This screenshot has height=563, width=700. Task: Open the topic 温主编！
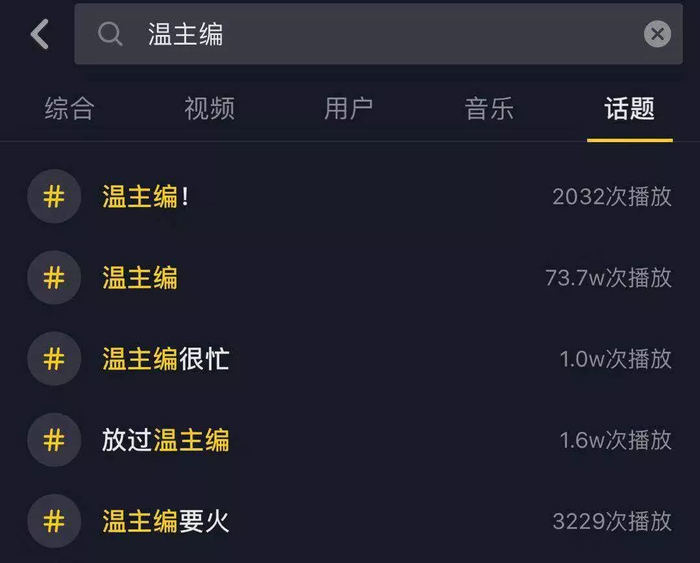(x=146, y=196)
